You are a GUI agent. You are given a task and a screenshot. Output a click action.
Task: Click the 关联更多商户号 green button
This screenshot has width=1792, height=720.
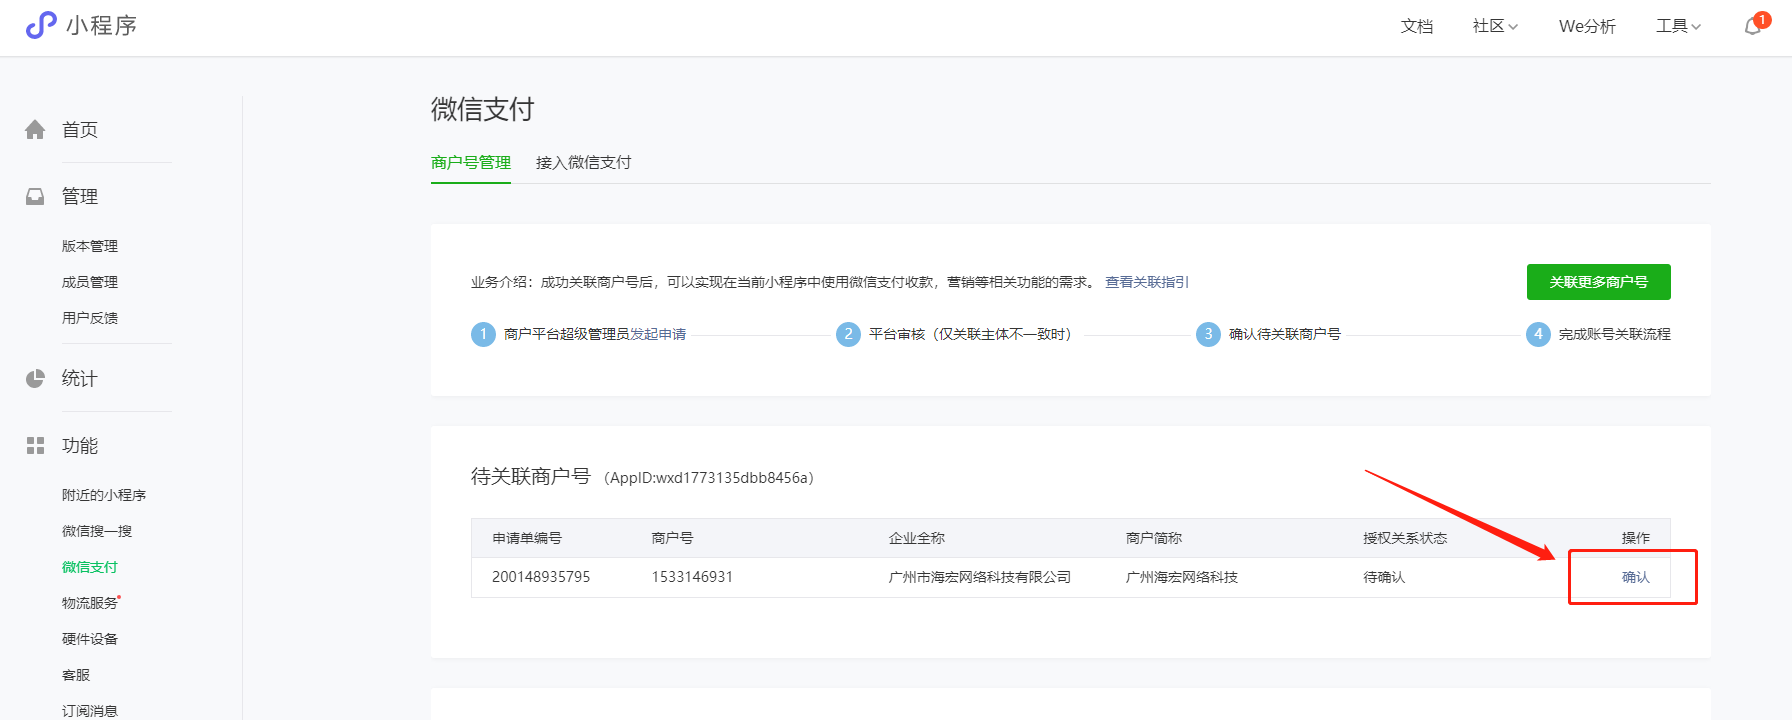1598,282
